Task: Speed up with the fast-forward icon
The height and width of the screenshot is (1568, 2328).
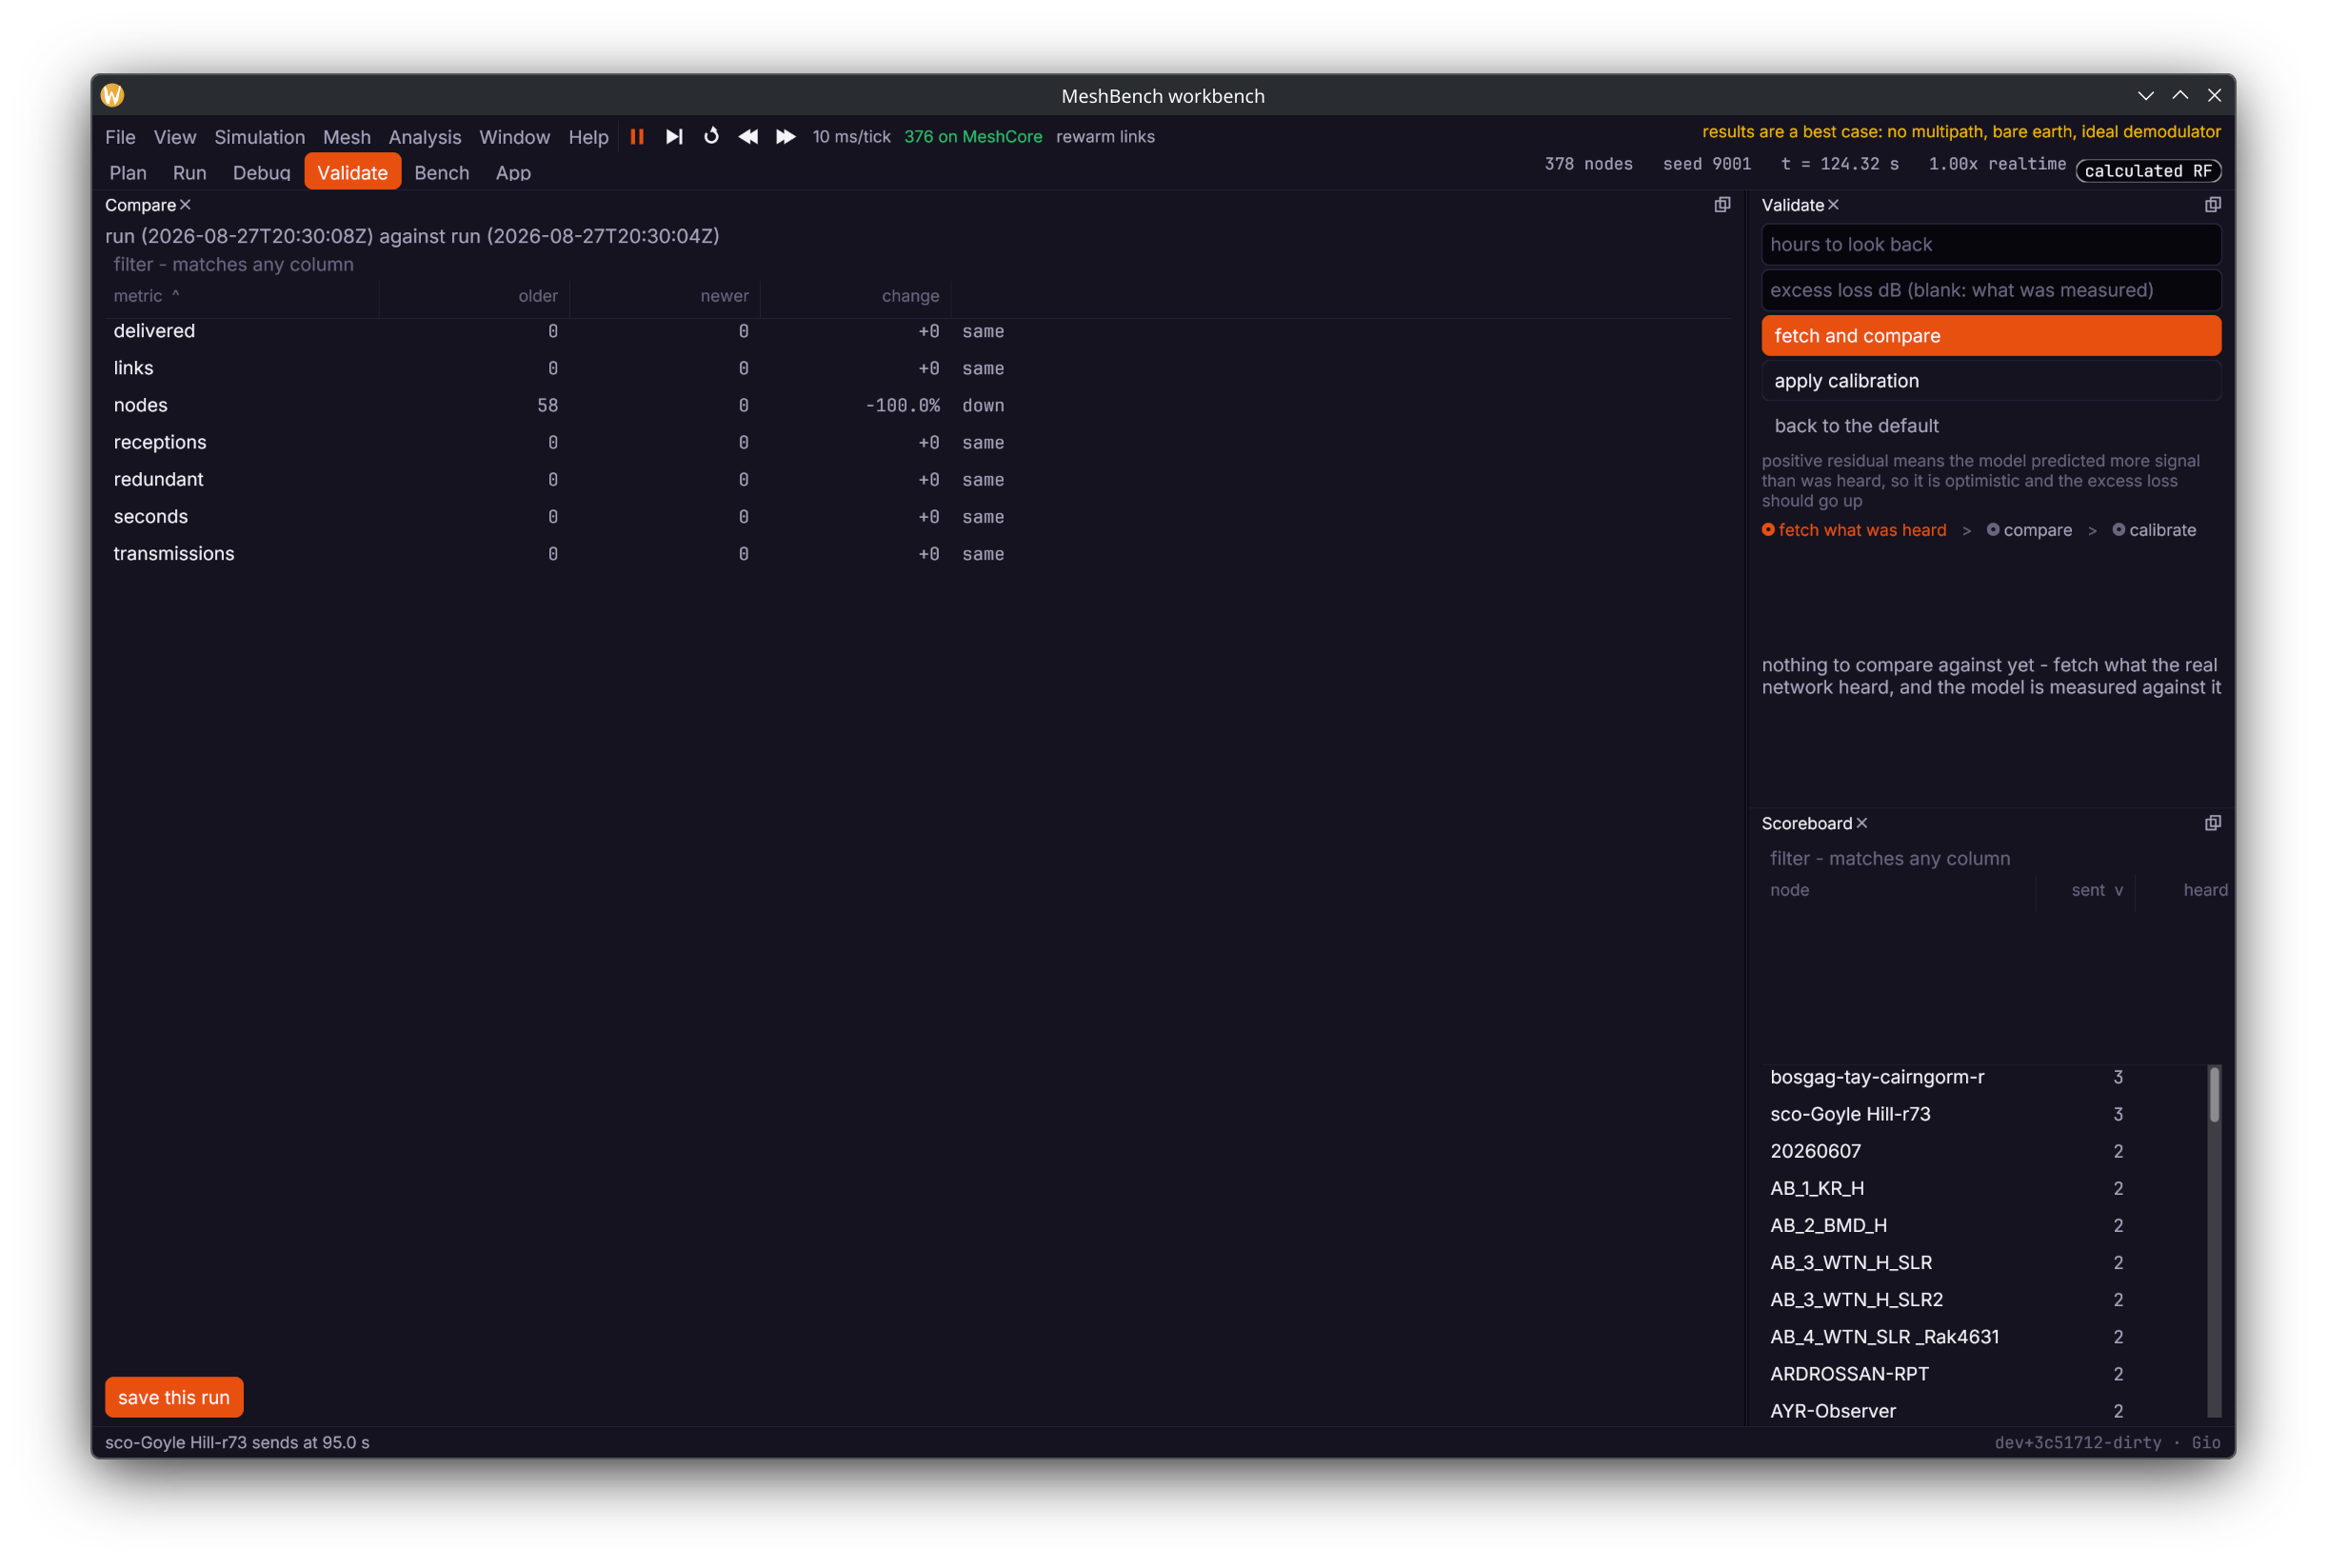Action: pyautogui.click(x=786, y=137)
